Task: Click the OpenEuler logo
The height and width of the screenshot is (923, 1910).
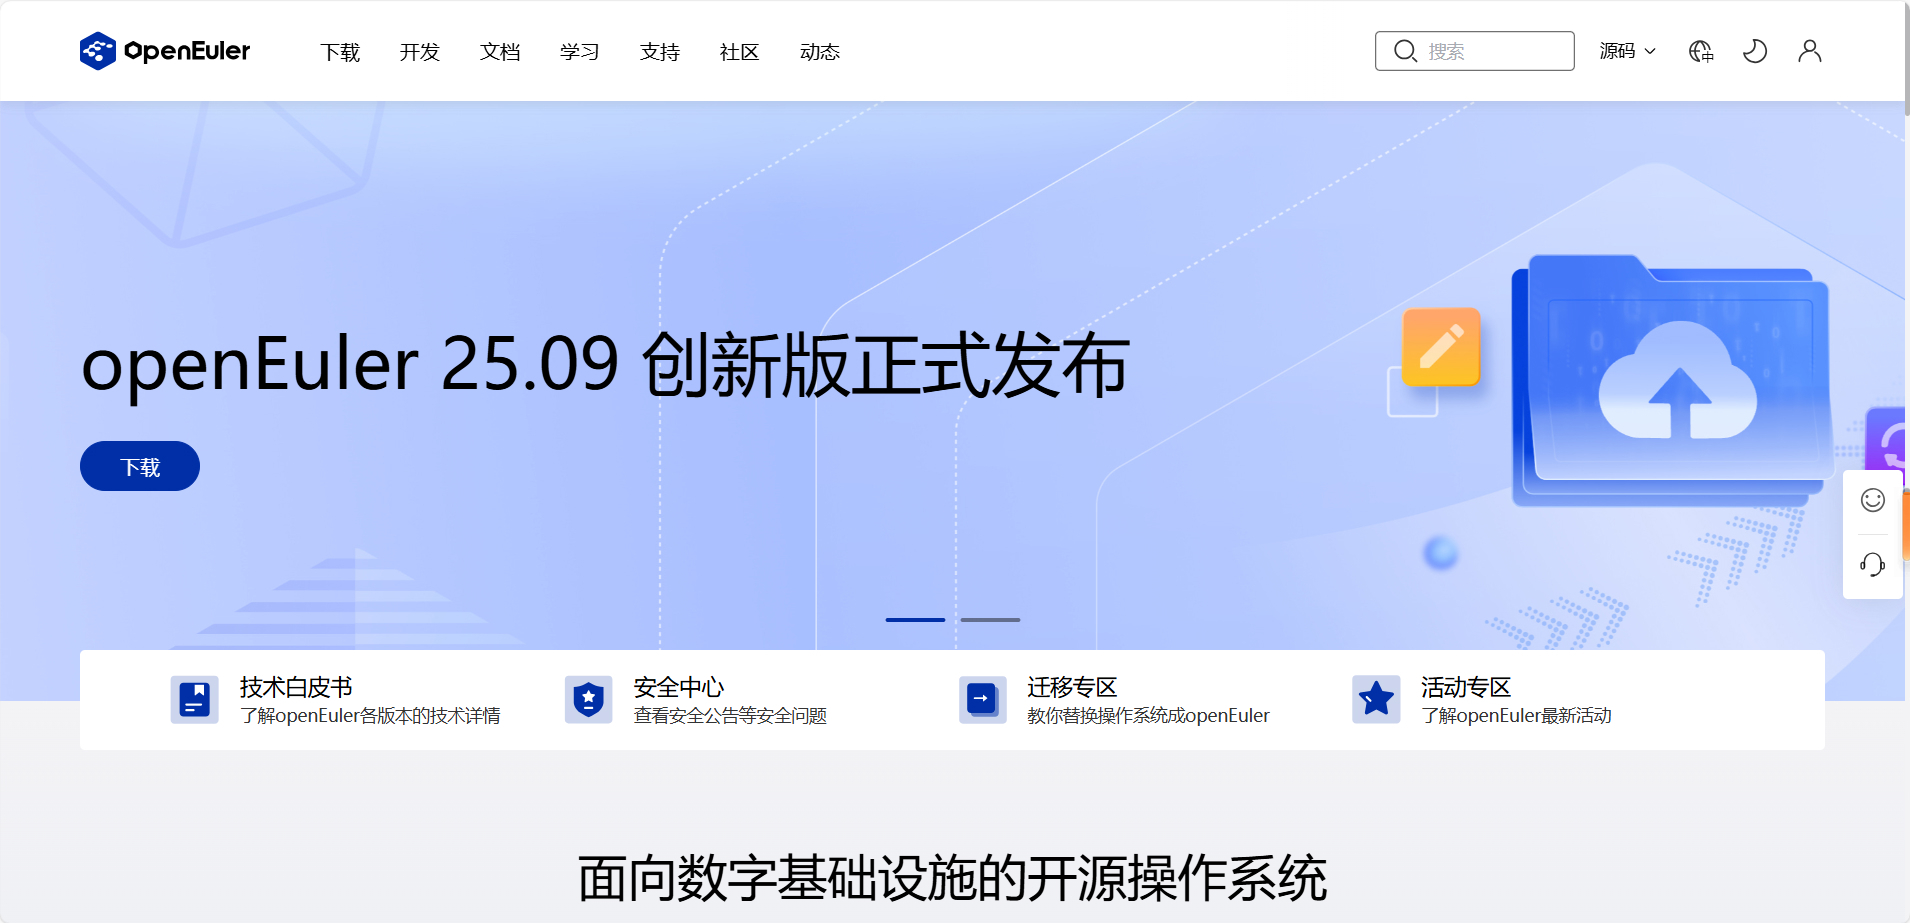Action: tap(165, 50)
